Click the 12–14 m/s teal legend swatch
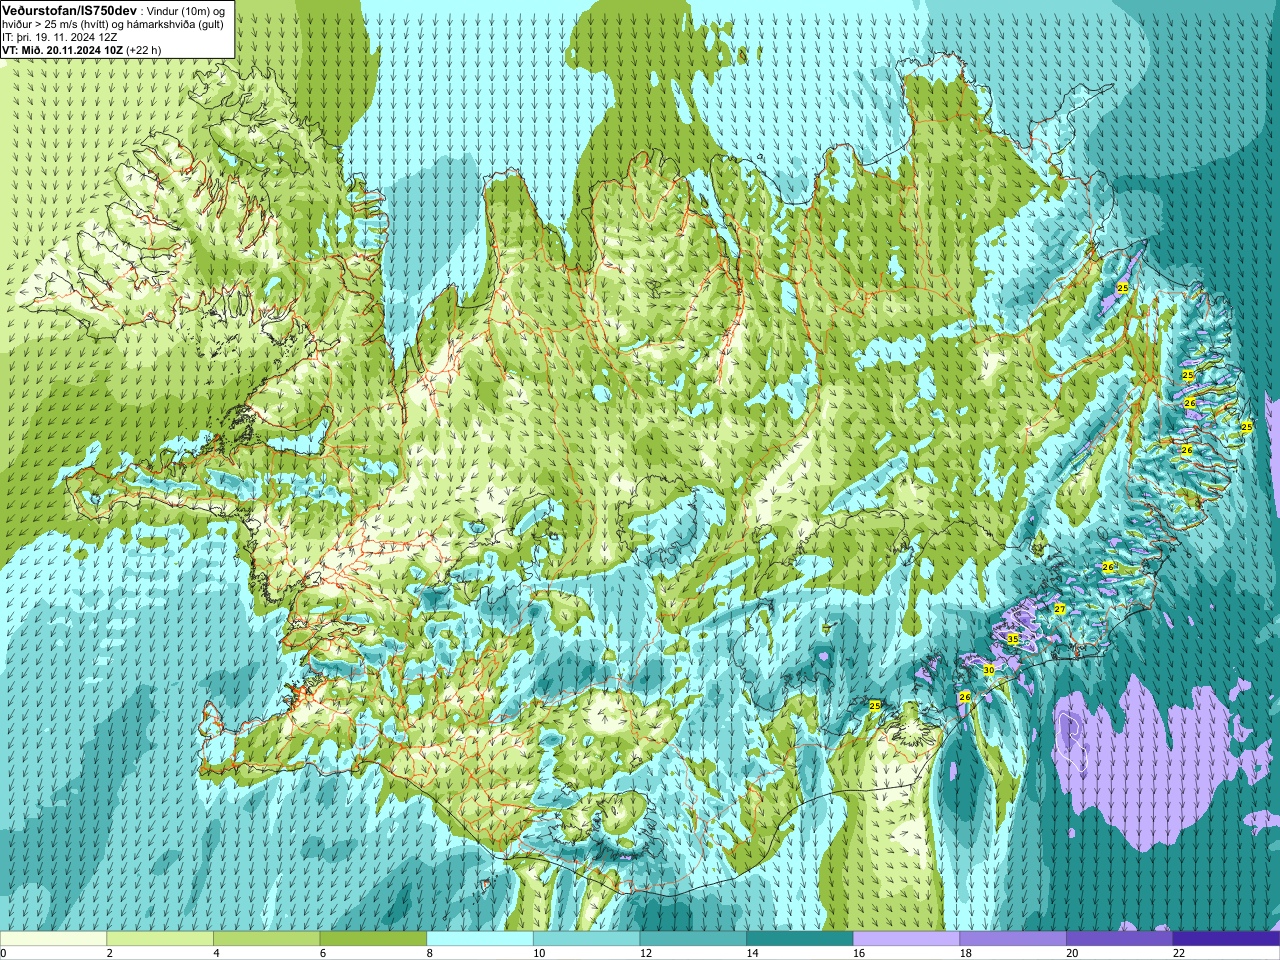This screenshot has height=960, width=1280. (693, 938)
